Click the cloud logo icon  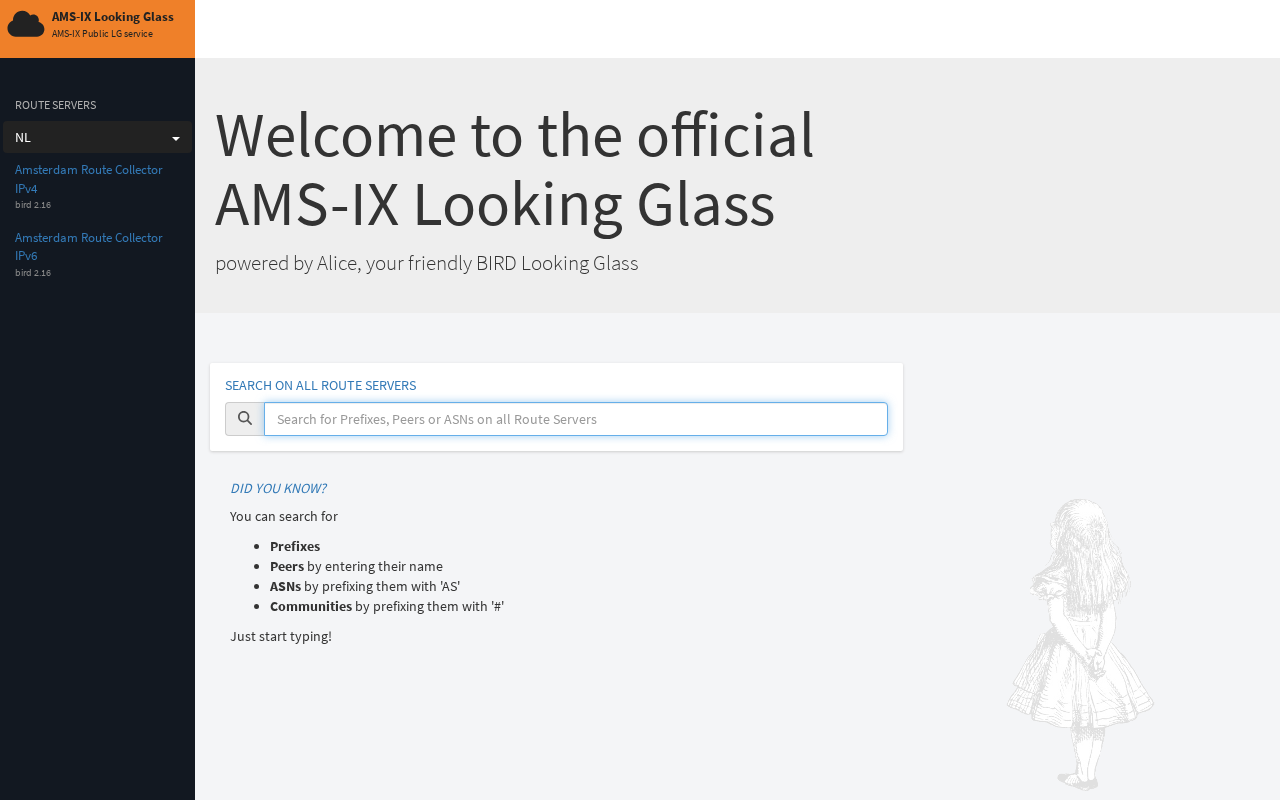coord(26,24)
